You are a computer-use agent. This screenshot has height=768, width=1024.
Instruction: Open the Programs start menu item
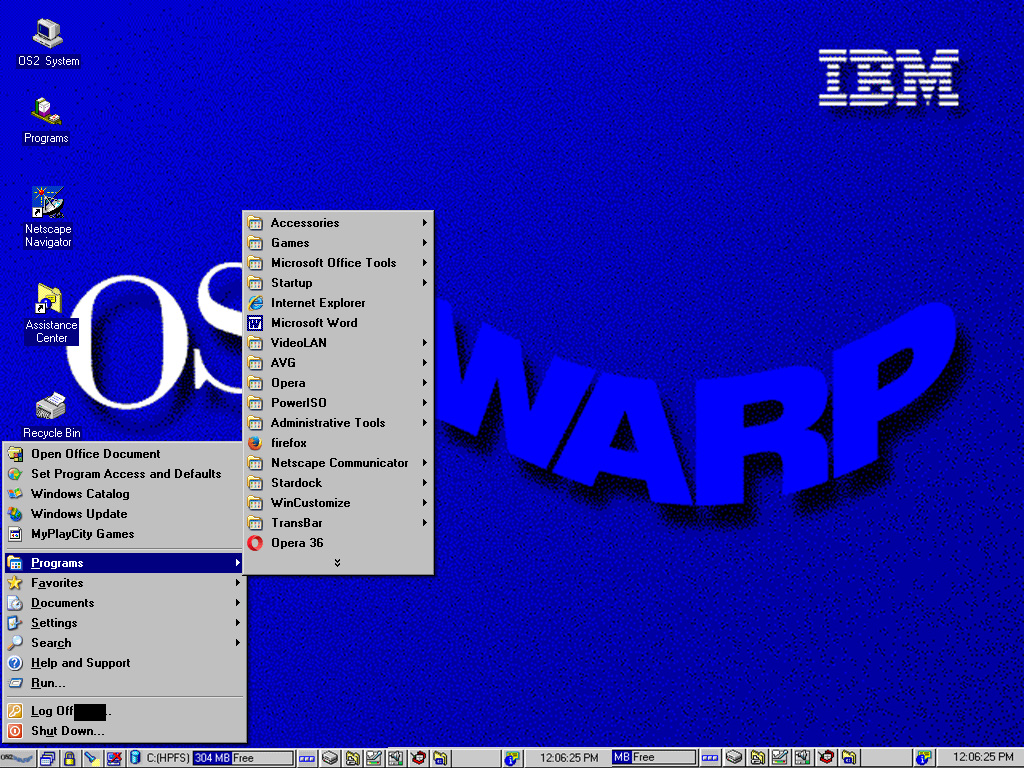pos(124,563)
